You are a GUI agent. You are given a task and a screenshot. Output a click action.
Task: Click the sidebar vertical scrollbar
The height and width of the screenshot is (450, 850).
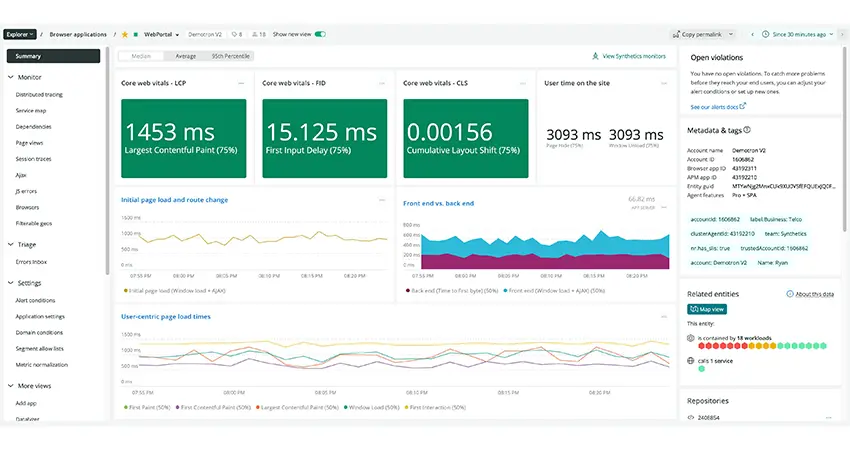click(x=107, y=162)
